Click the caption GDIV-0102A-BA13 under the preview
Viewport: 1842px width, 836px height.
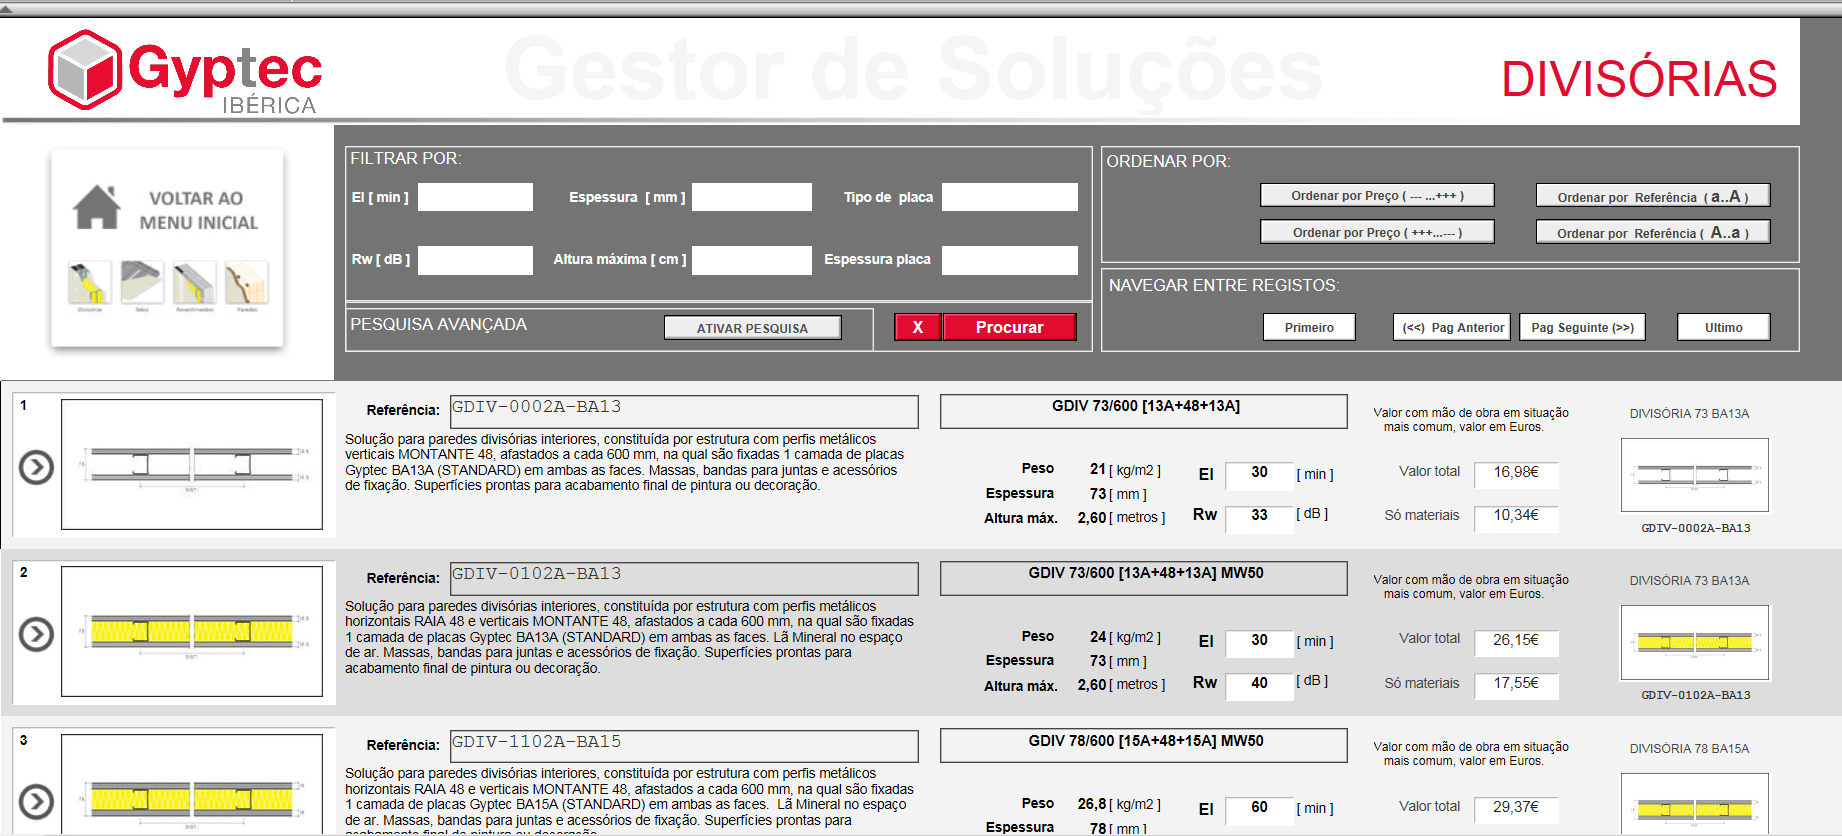click(1696, 695)
